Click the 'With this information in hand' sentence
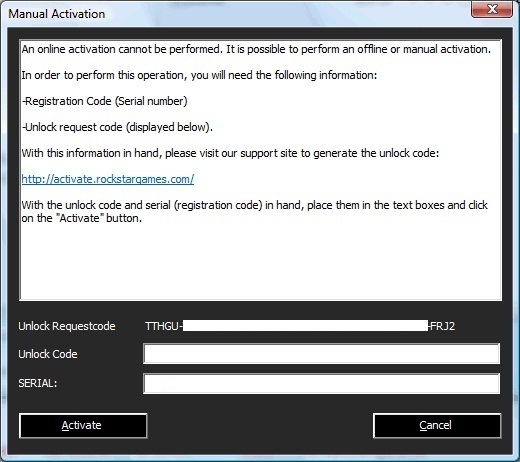Image resolution: width=520 pixels, height=462 pixels. [230, 153]
